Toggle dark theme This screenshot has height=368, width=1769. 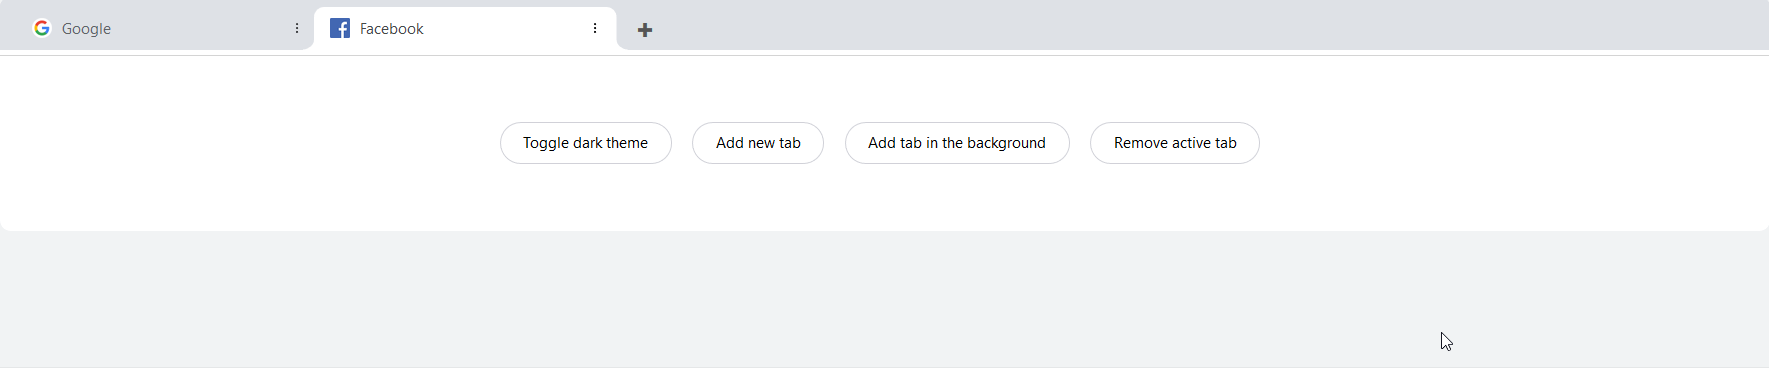(x=586, y=143)
